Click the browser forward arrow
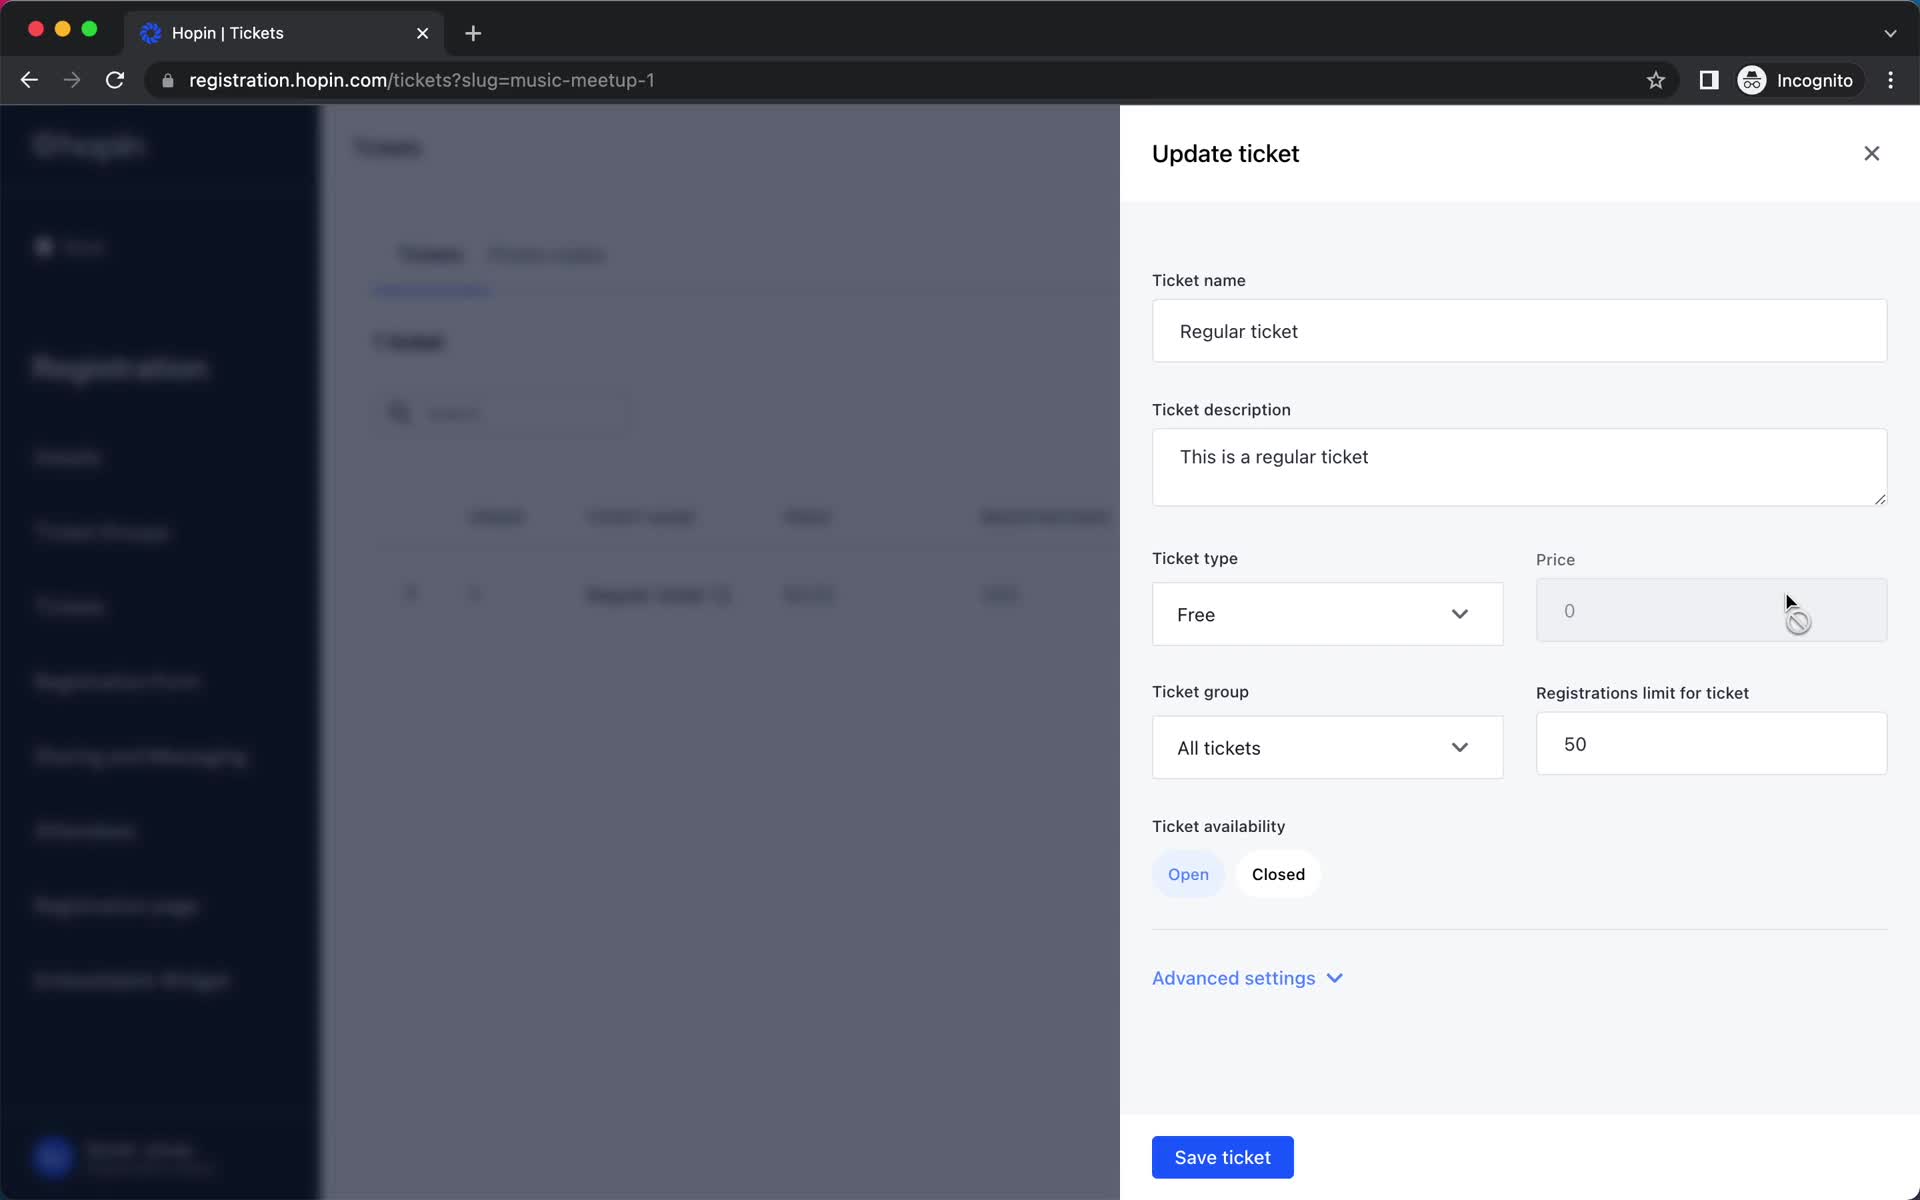 [x=72, y=80]
